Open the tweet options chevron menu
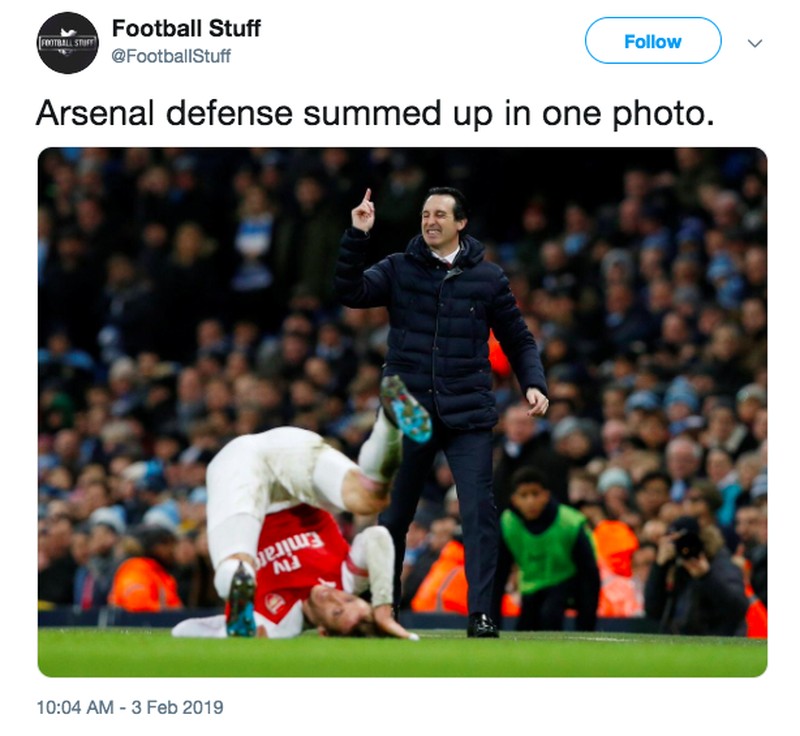The width and height of the screenshot is (800, 736). pos(755,43)
